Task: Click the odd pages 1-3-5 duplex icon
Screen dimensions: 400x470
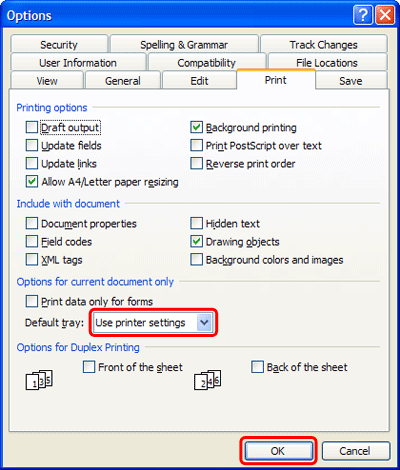Action: coord(39,380)
